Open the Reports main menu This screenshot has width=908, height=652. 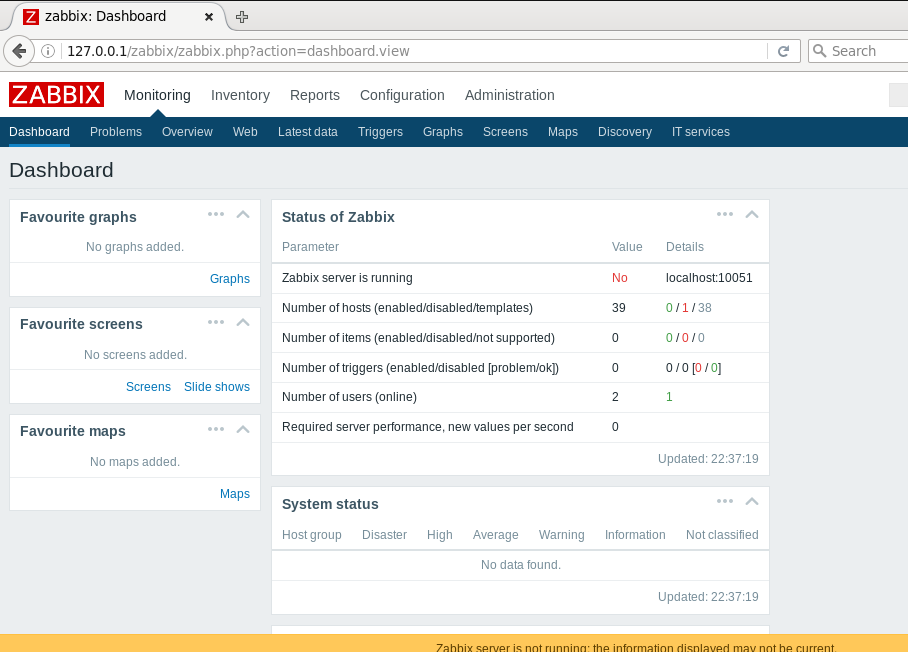(x=315, y=95)
